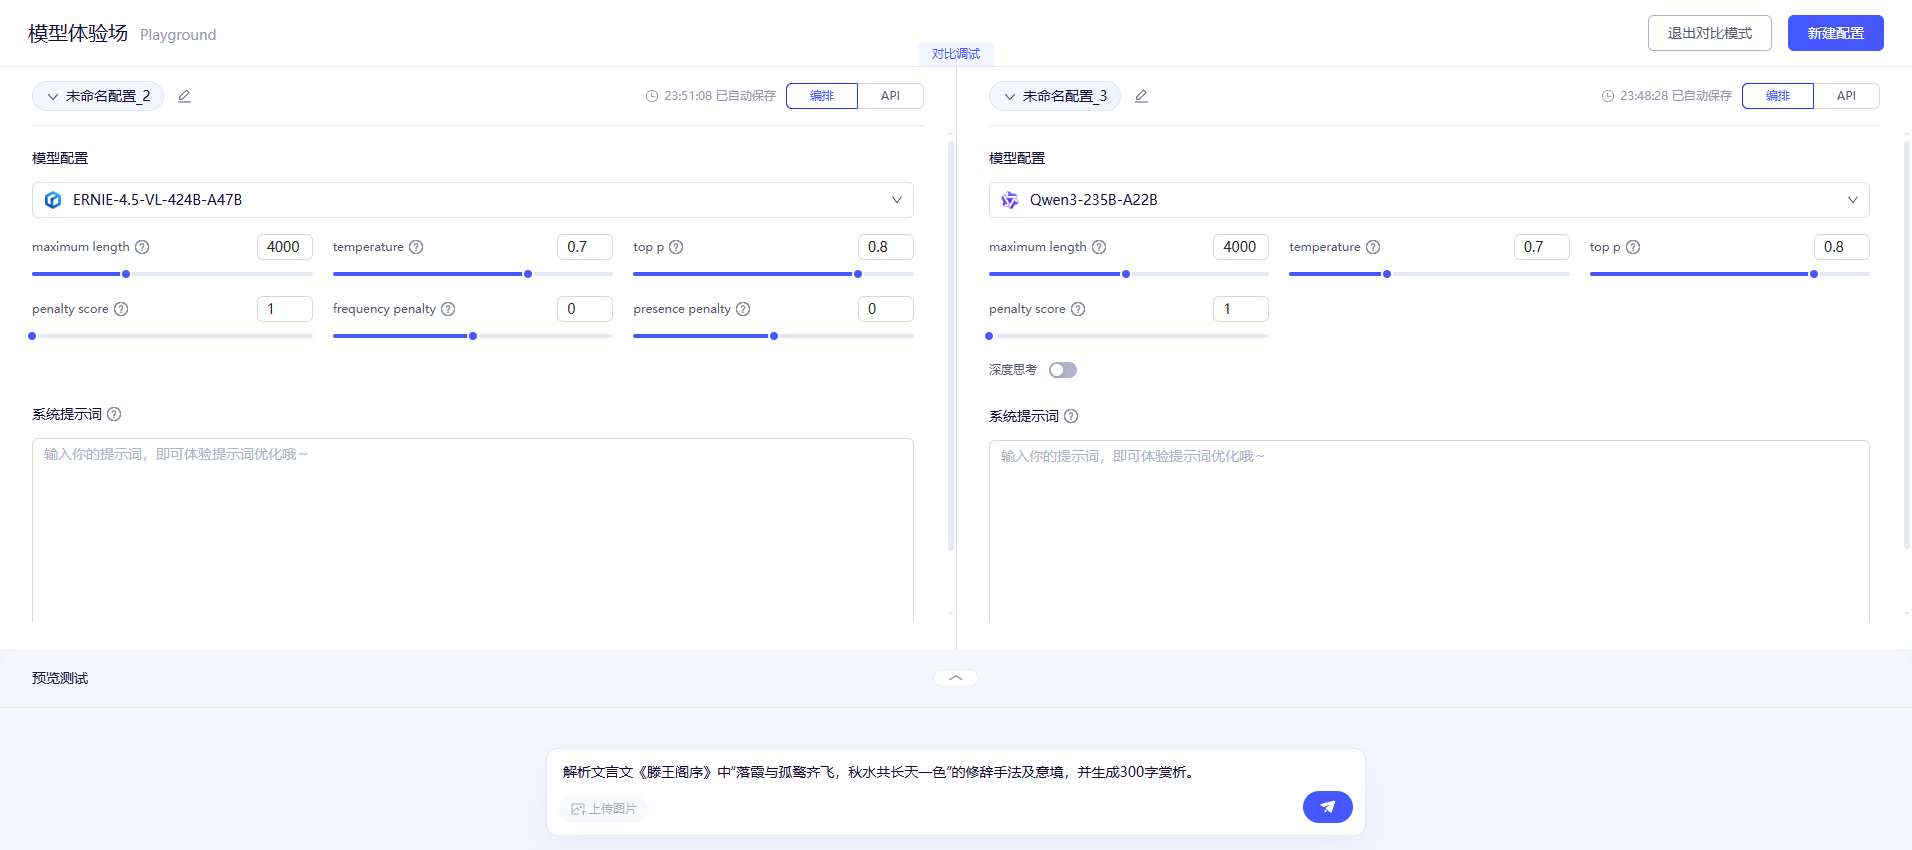The width and height of the screenshot is (1912, 850).
Task: Click frequency penalty value field
Action: click(585, 309)
